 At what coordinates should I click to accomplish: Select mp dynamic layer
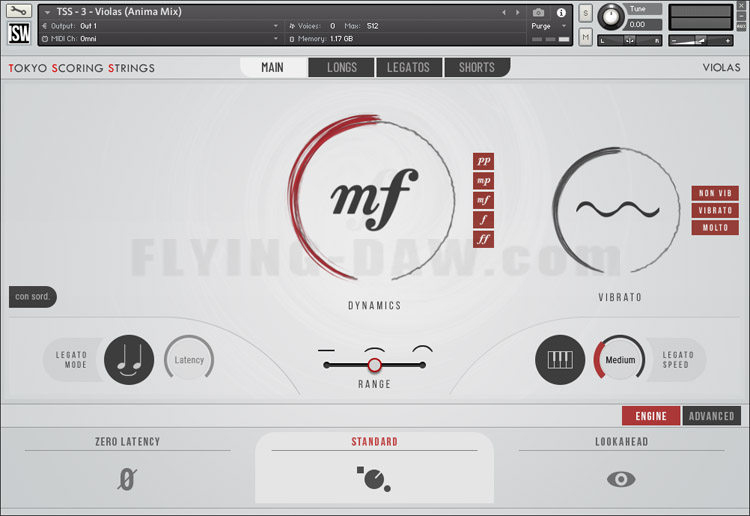(484, 181)
